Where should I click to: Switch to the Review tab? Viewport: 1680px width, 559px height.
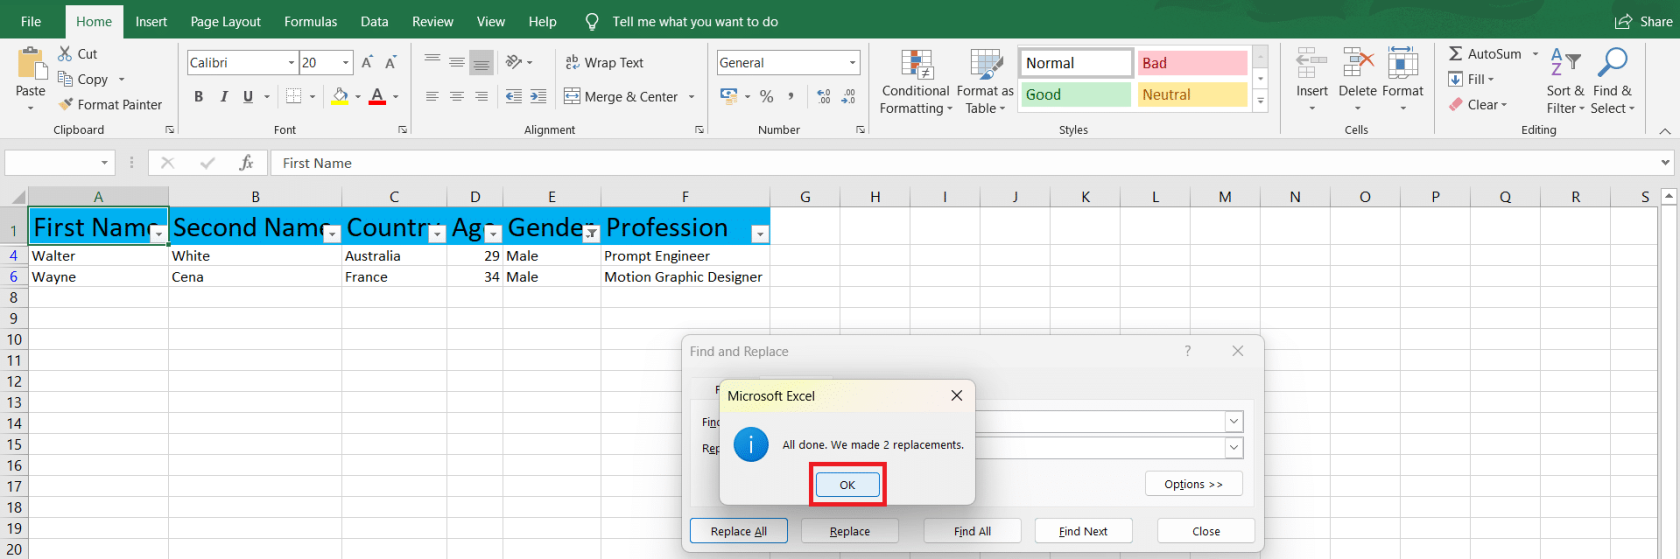(432, 22)
